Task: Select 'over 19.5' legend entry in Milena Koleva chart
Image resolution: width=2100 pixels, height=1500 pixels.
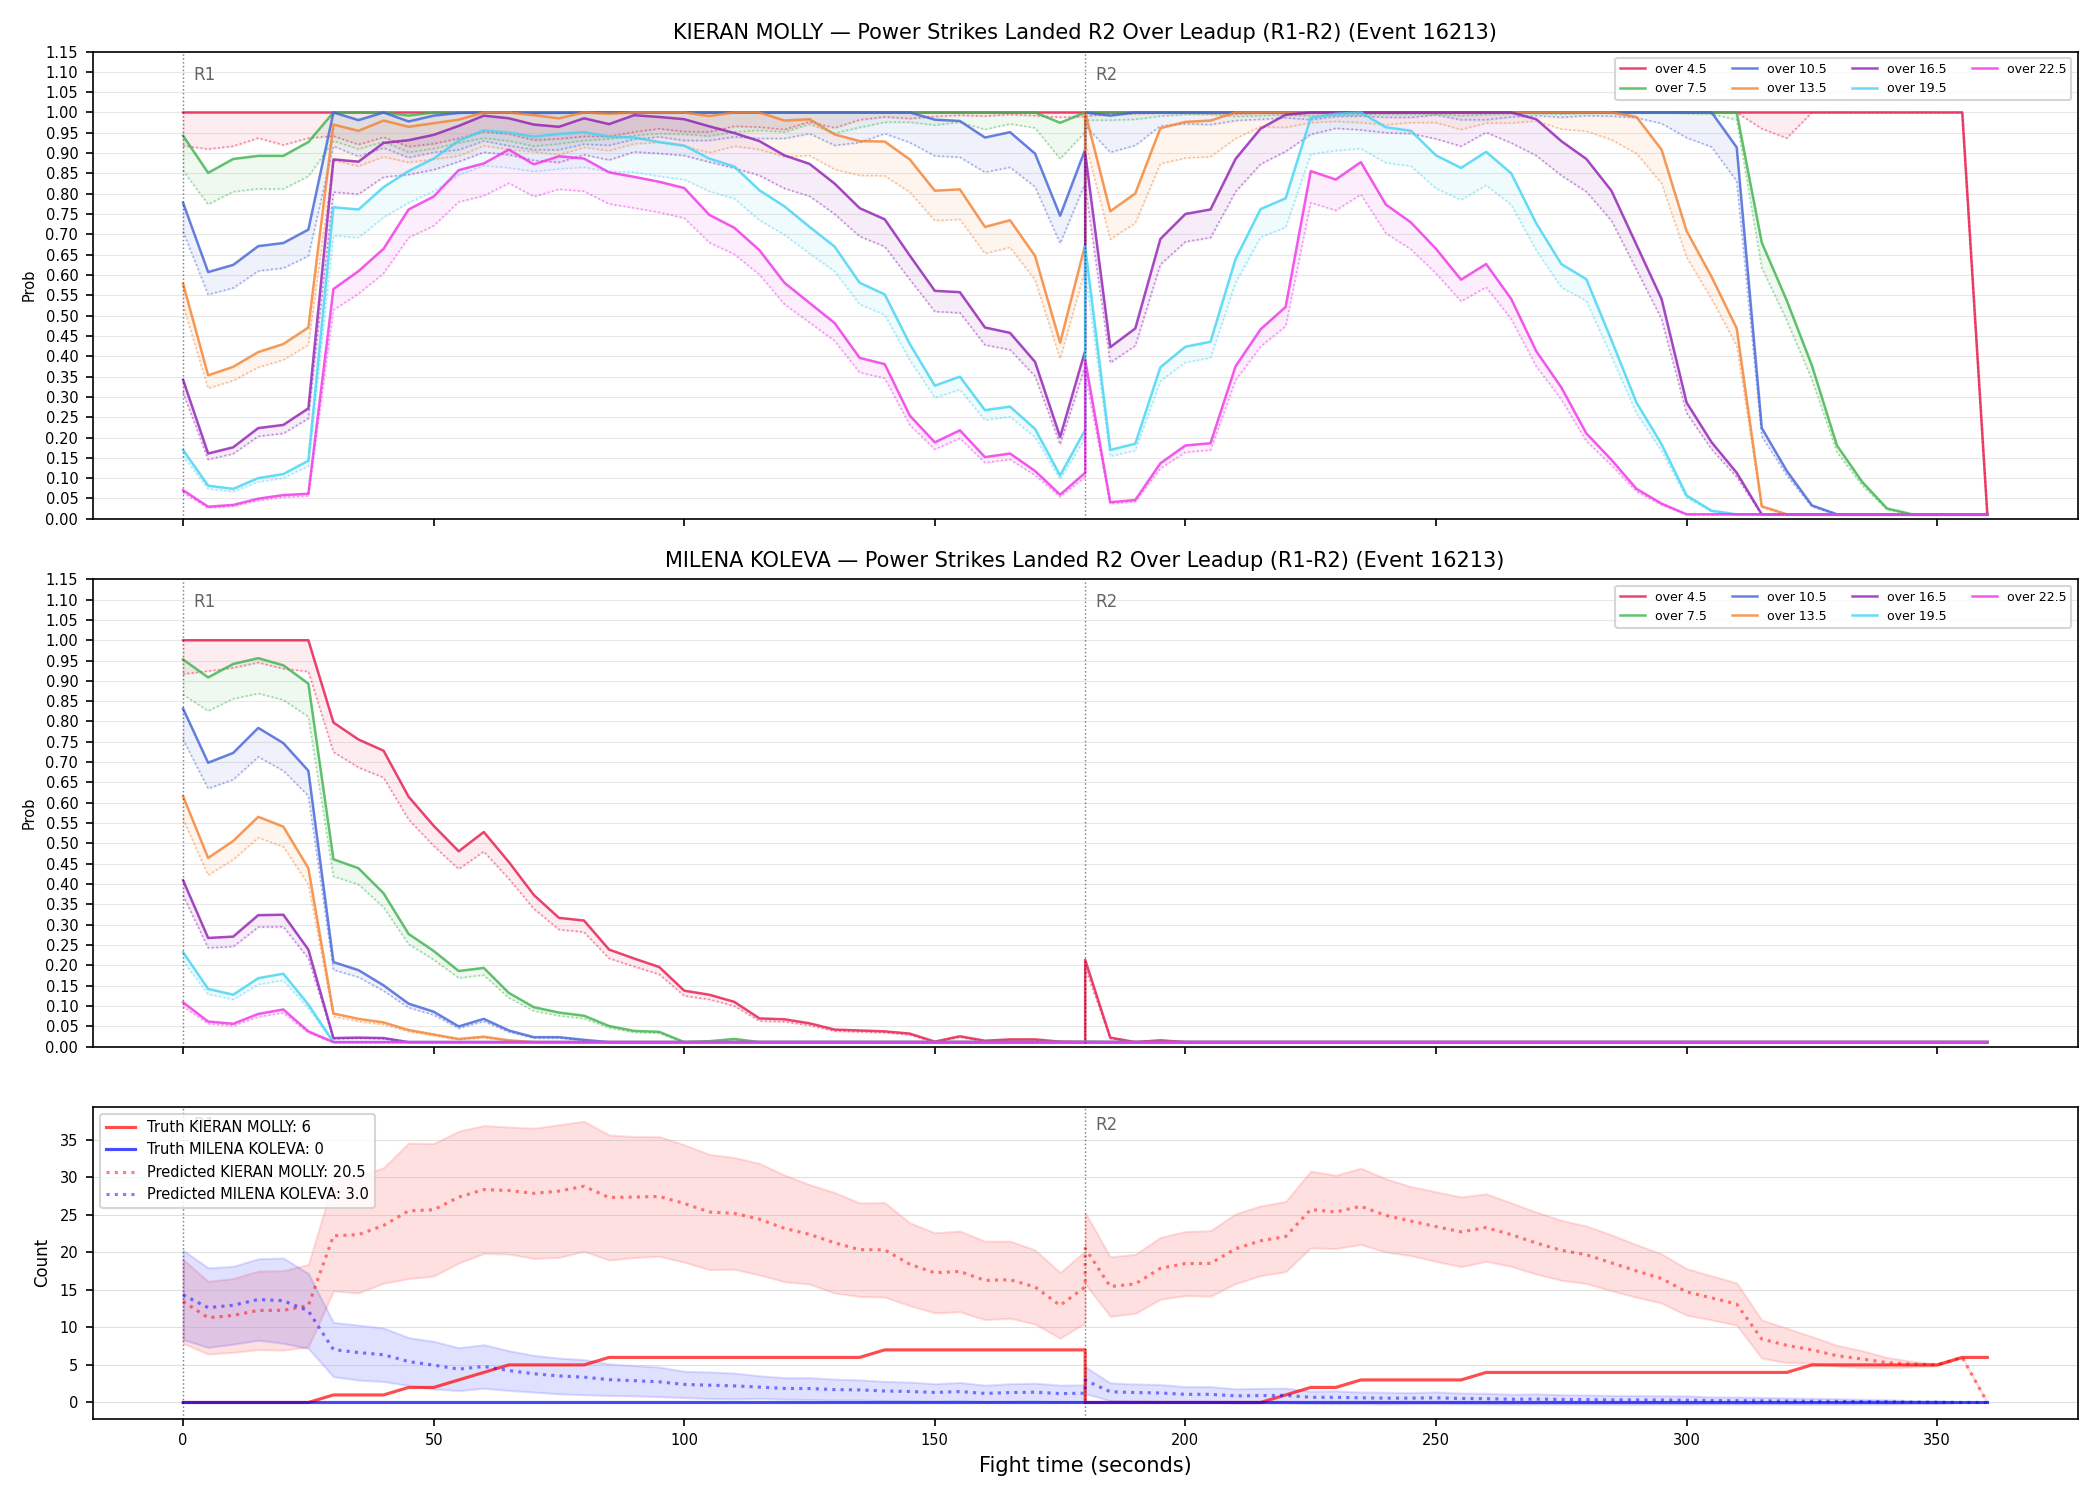Action: point(1899,616)
